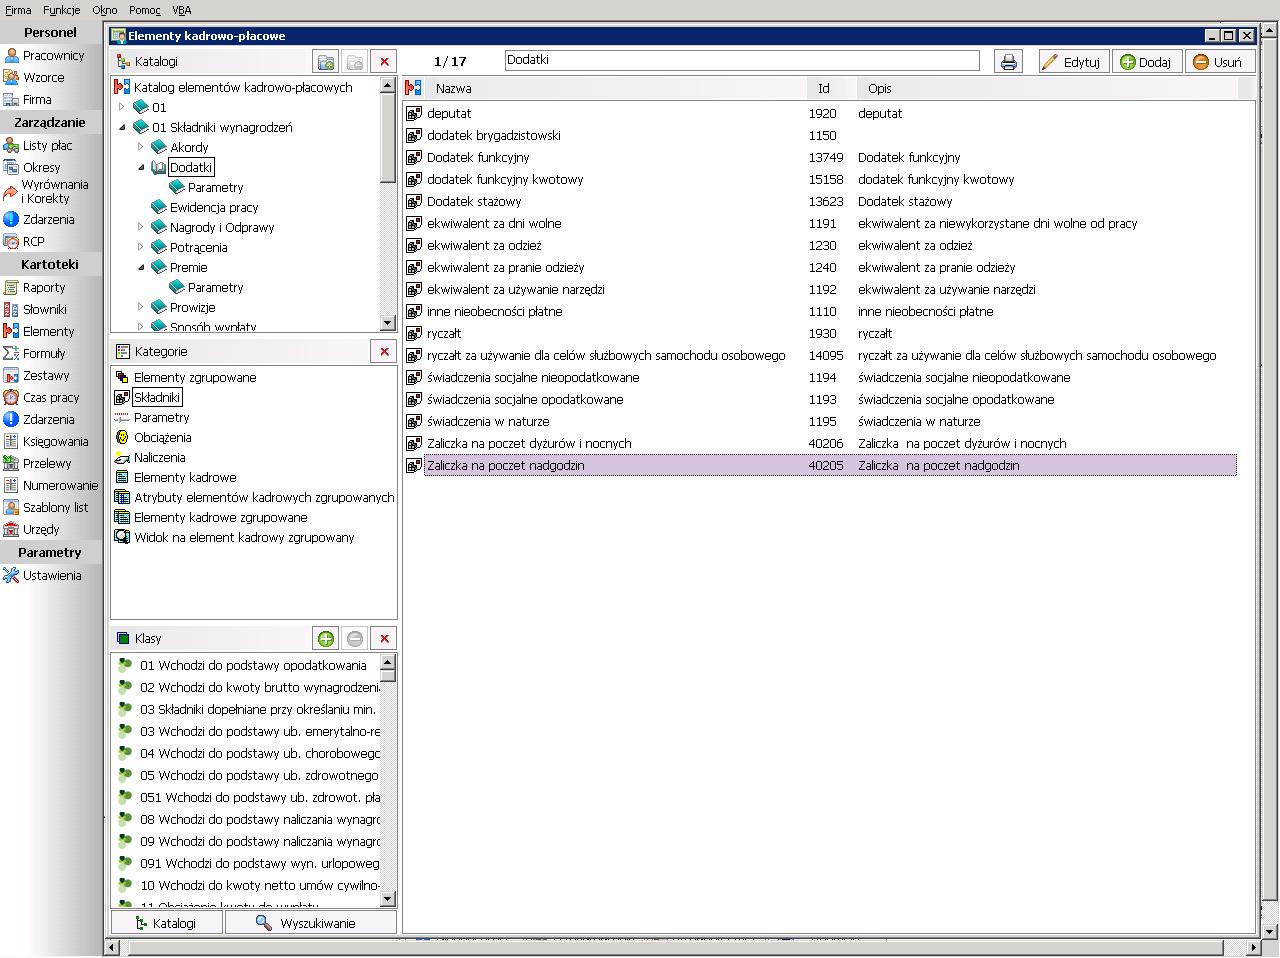Click the printer icon button
1280x958 pixels.
(1009, 62)
